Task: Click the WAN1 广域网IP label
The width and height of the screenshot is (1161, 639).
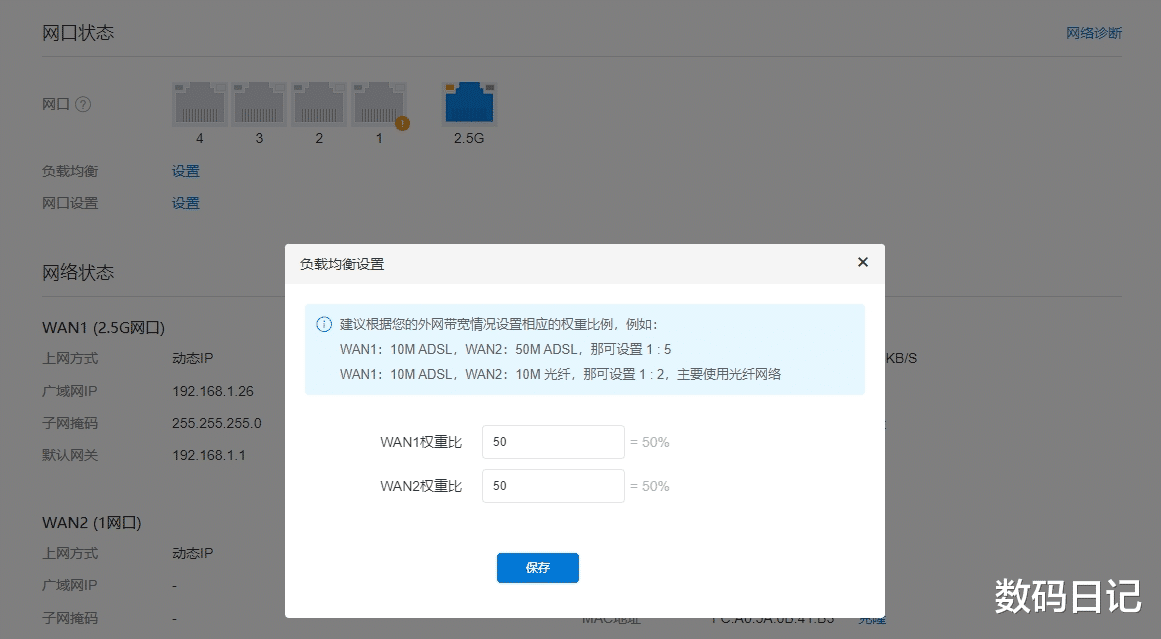Action: 70,391
